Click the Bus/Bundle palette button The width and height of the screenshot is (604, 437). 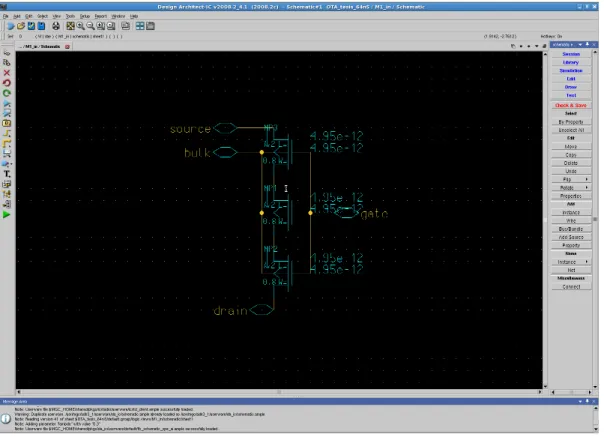[571, 229]
